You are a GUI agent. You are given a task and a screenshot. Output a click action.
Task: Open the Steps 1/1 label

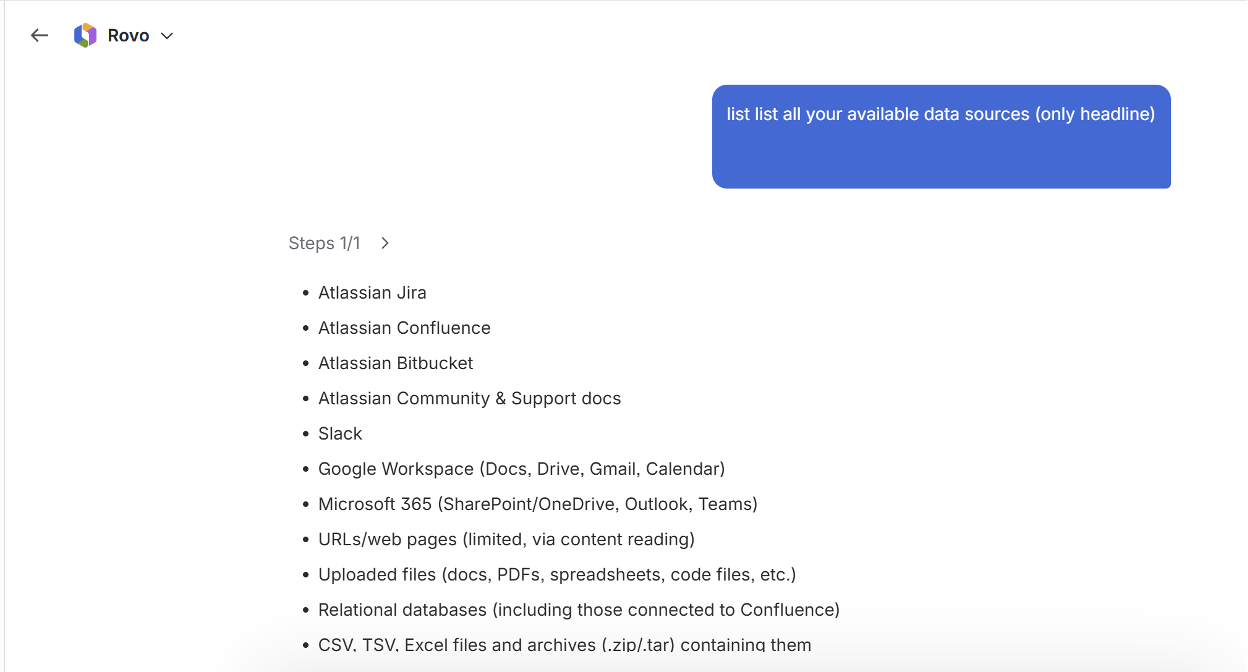[x=324, y=243]
